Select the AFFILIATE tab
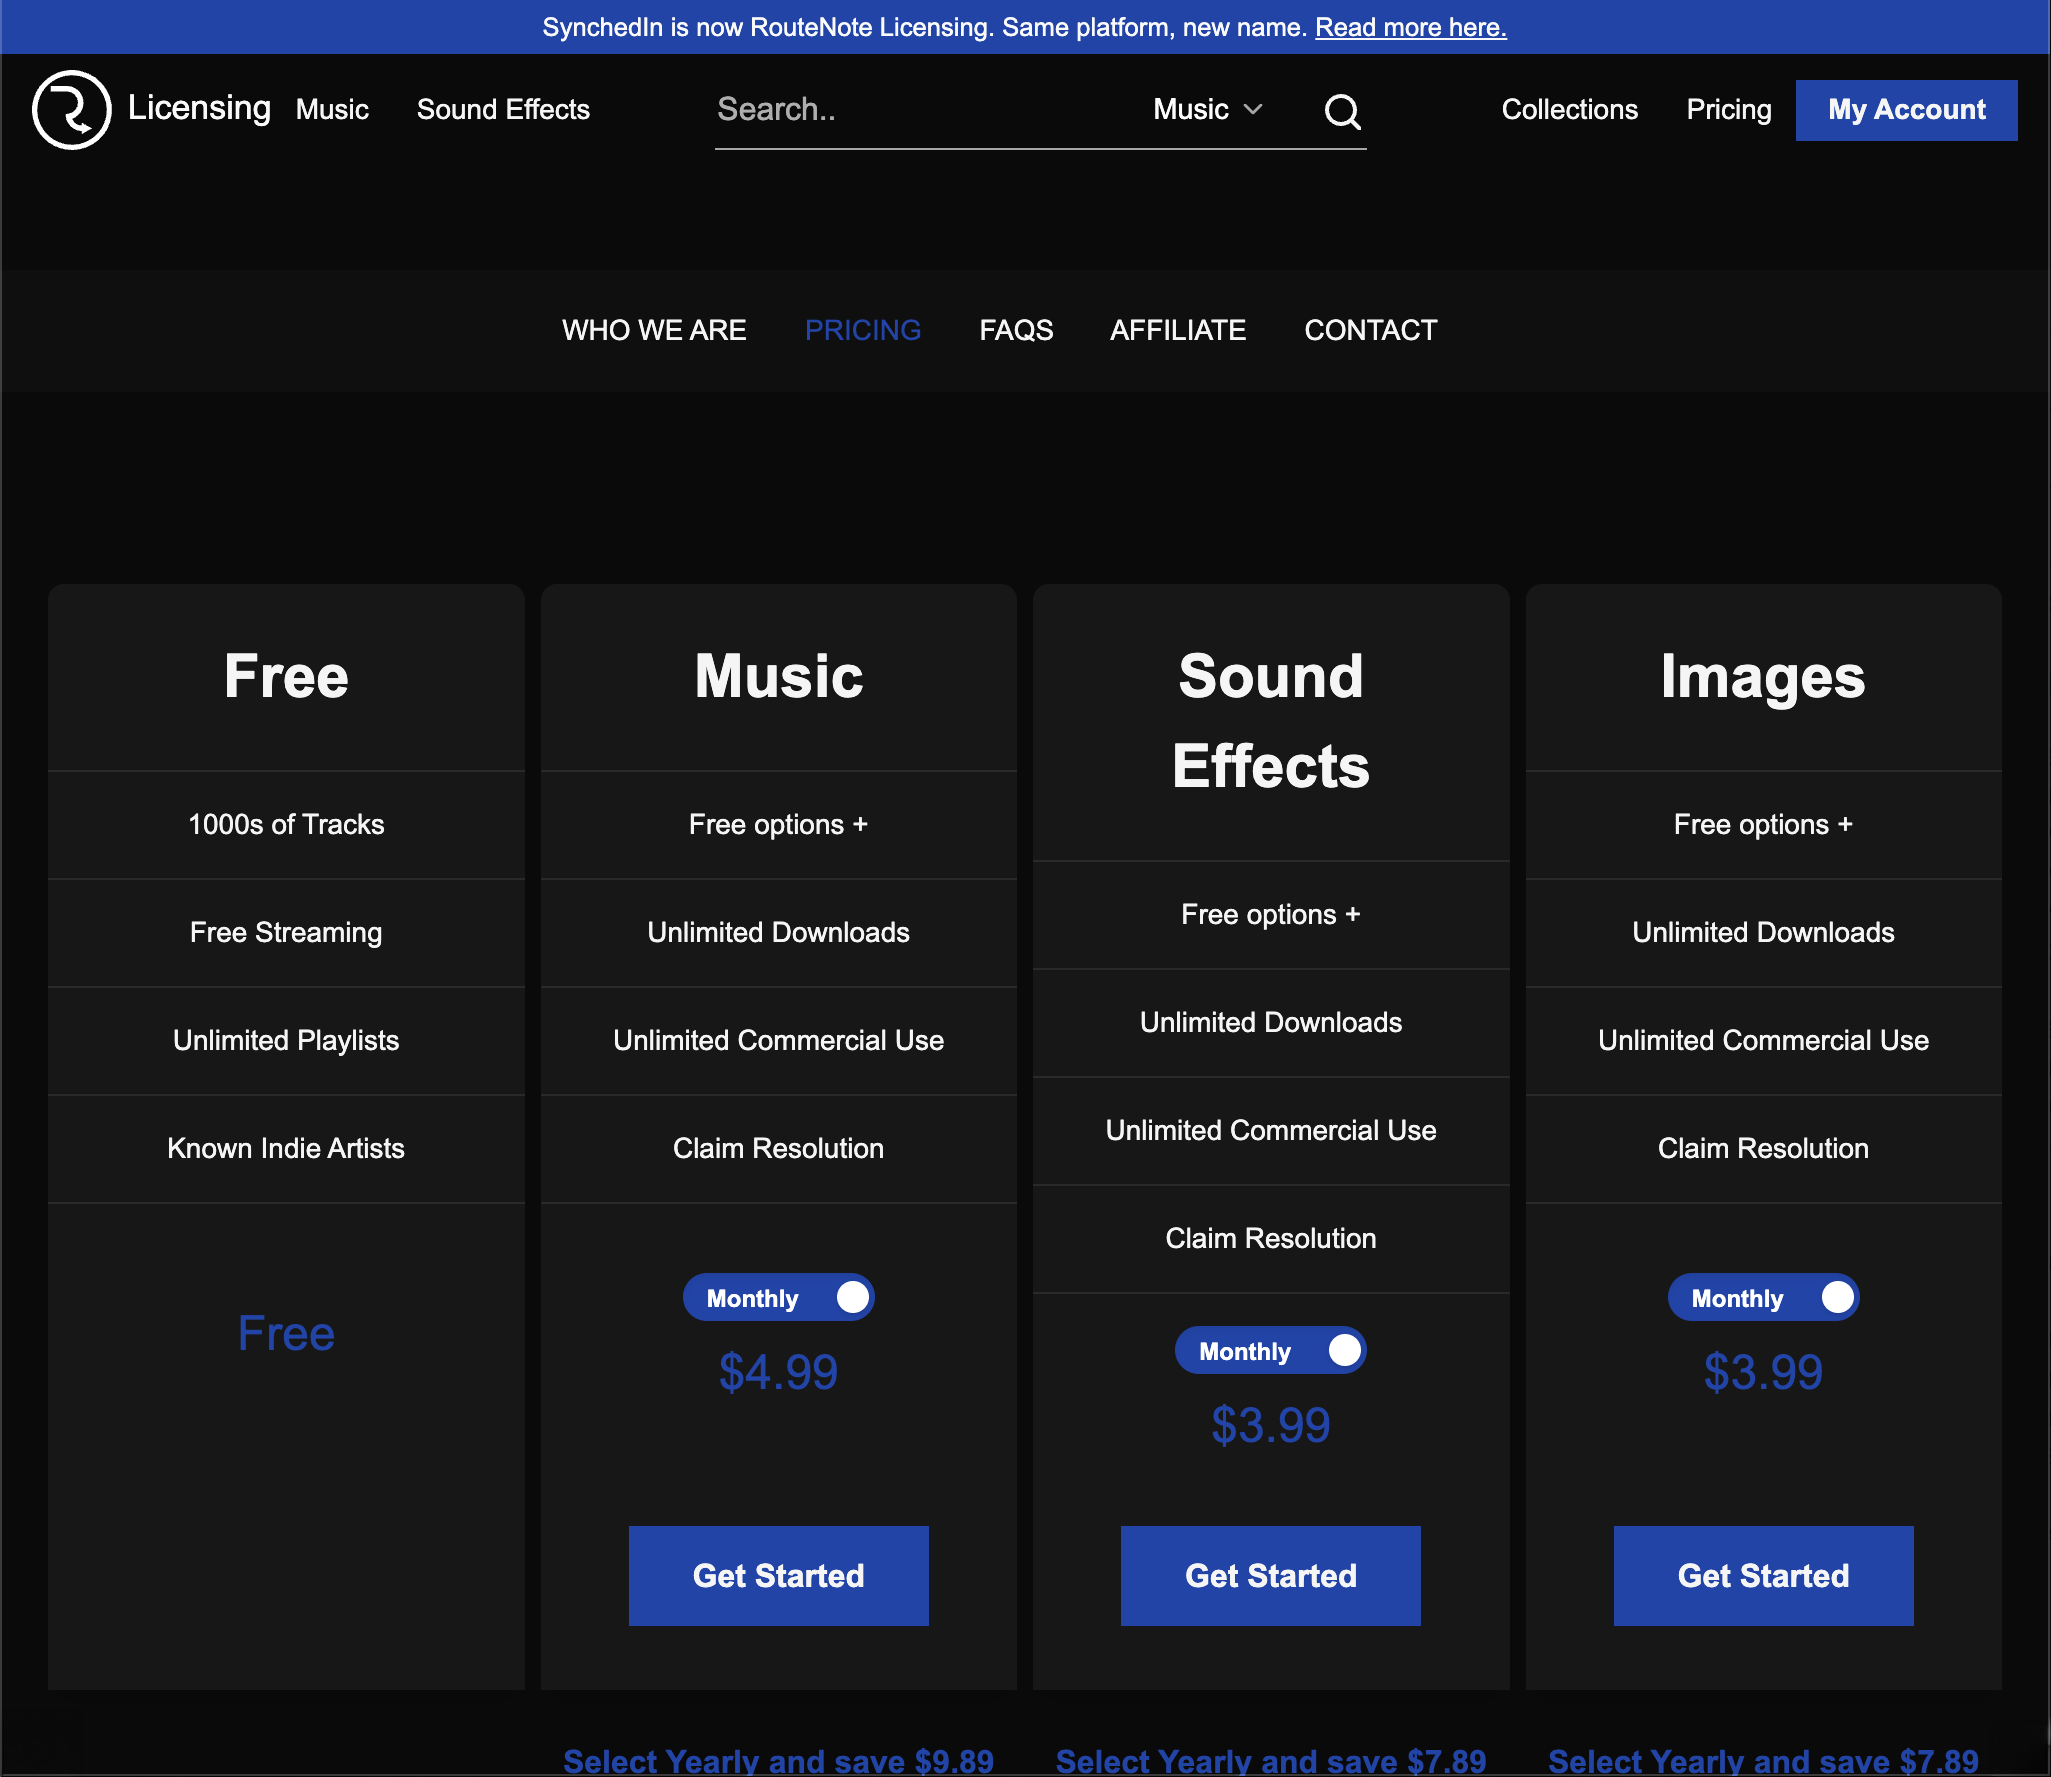This screenshot has height=1777, width=2051. click(1178, 330)
